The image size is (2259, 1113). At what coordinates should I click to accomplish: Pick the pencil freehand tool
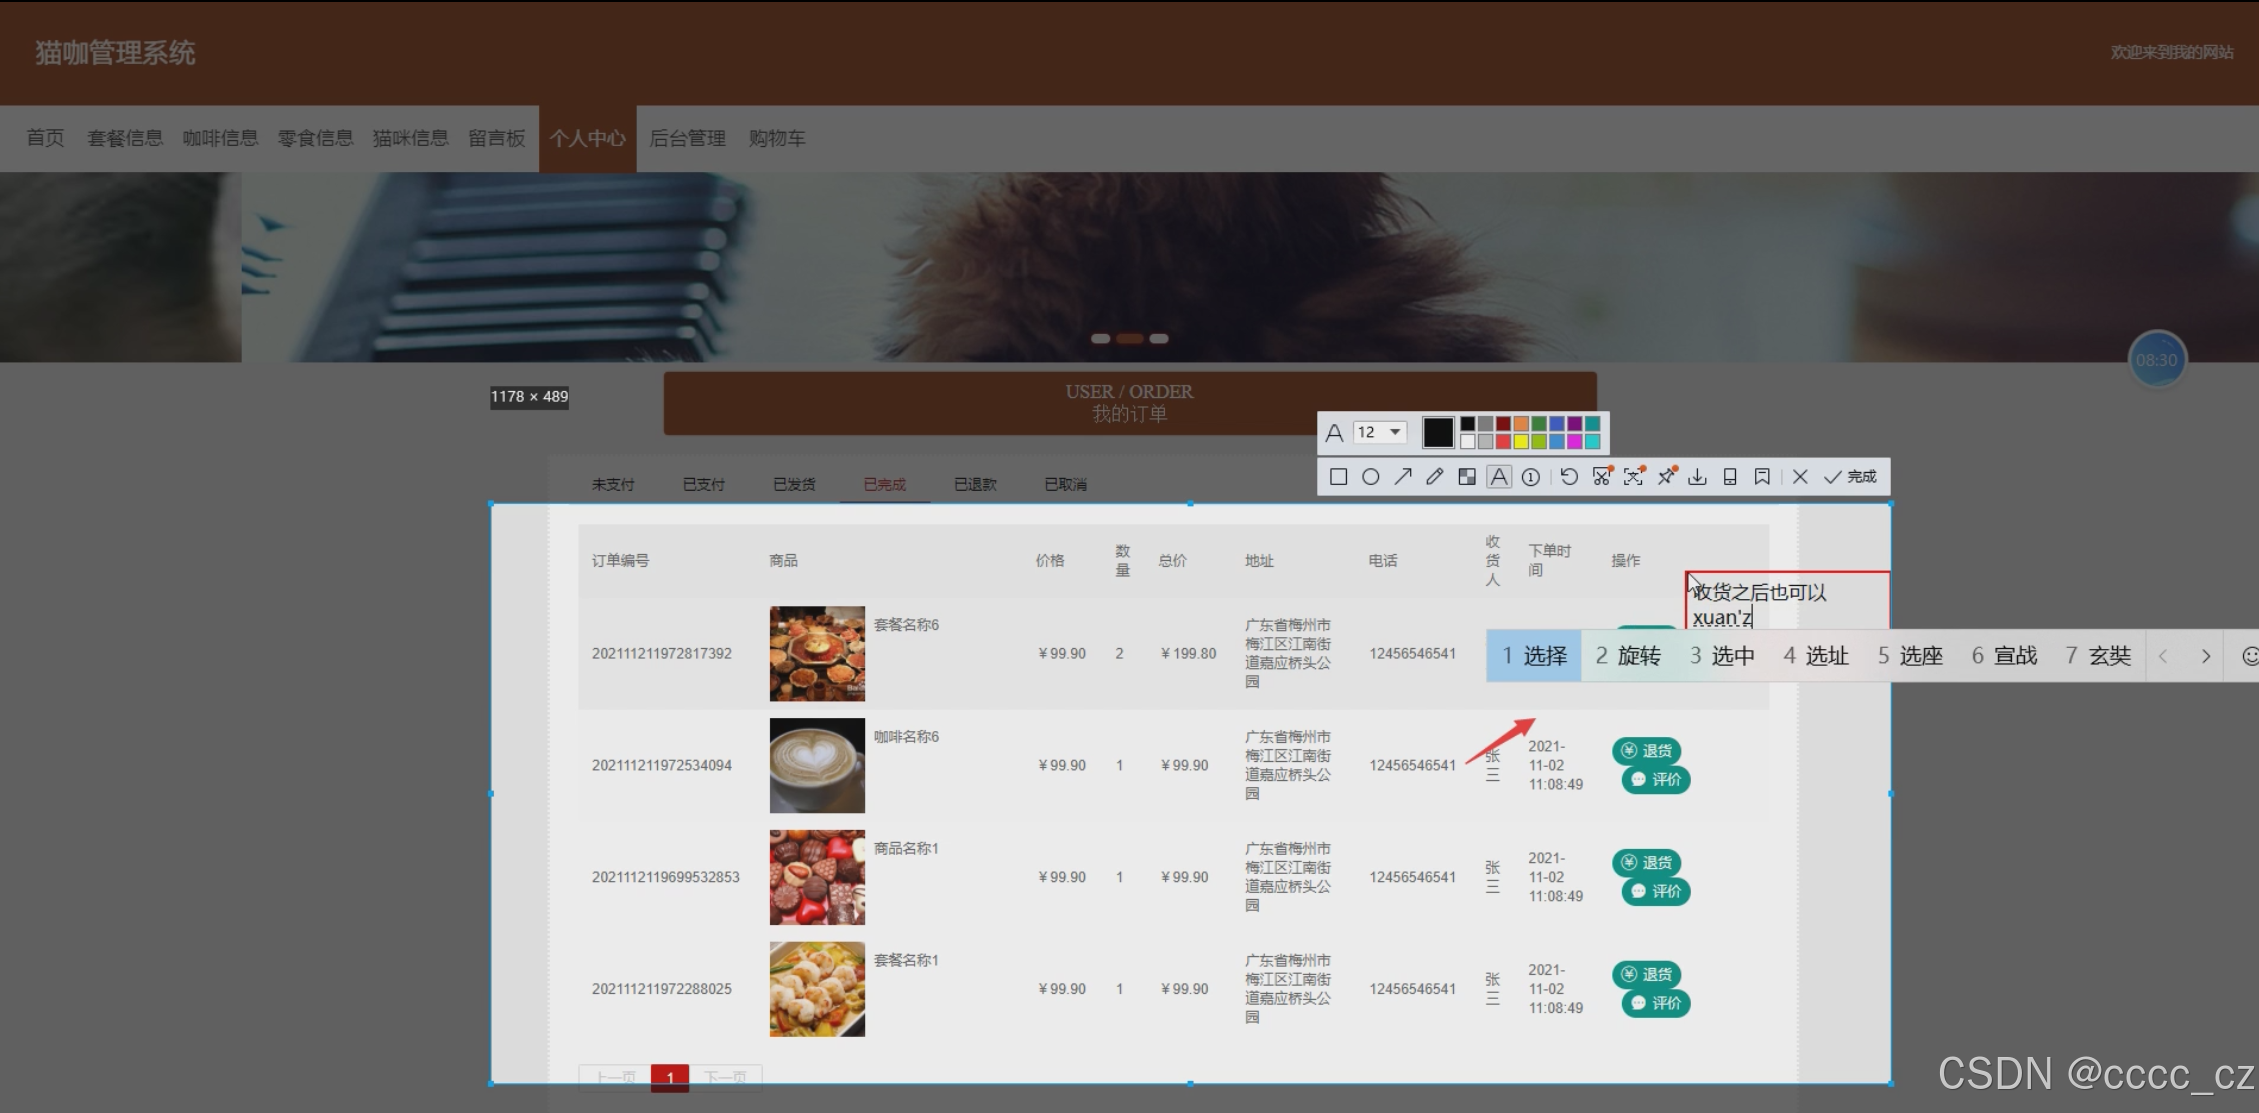click(1435, 477)
